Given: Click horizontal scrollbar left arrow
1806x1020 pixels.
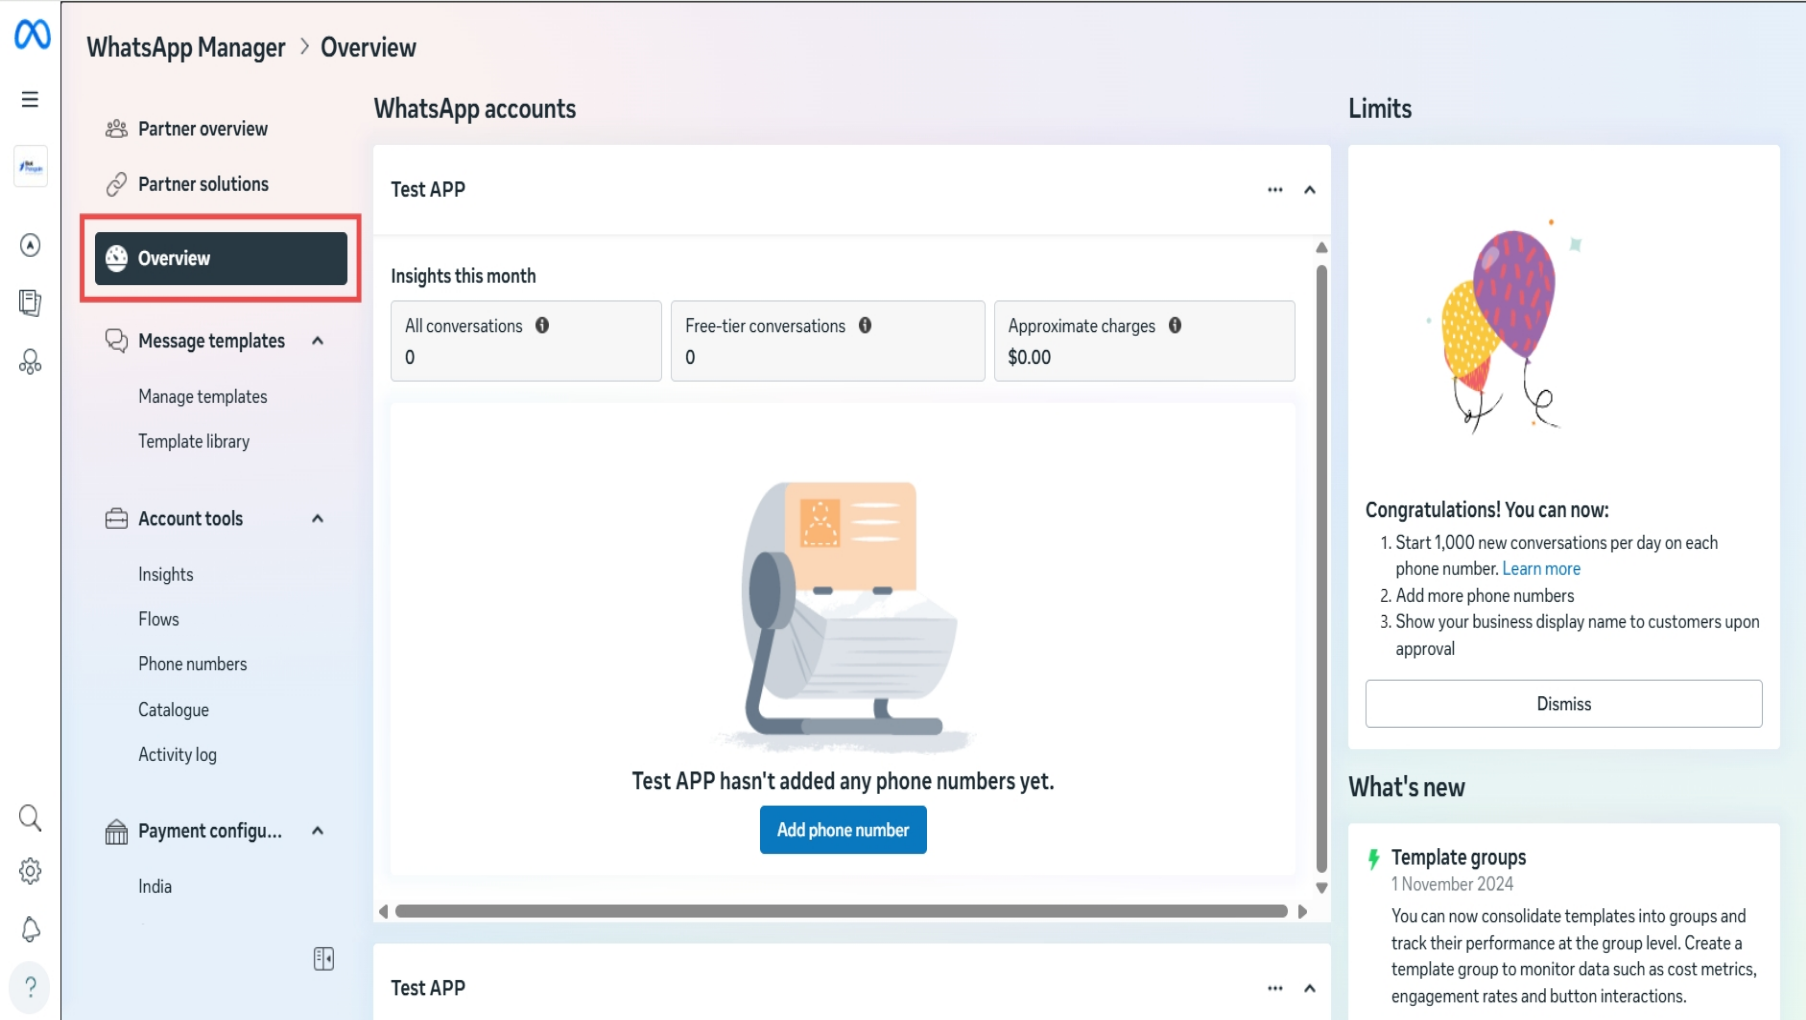Looking at the screenshot, I should (383, 911).
